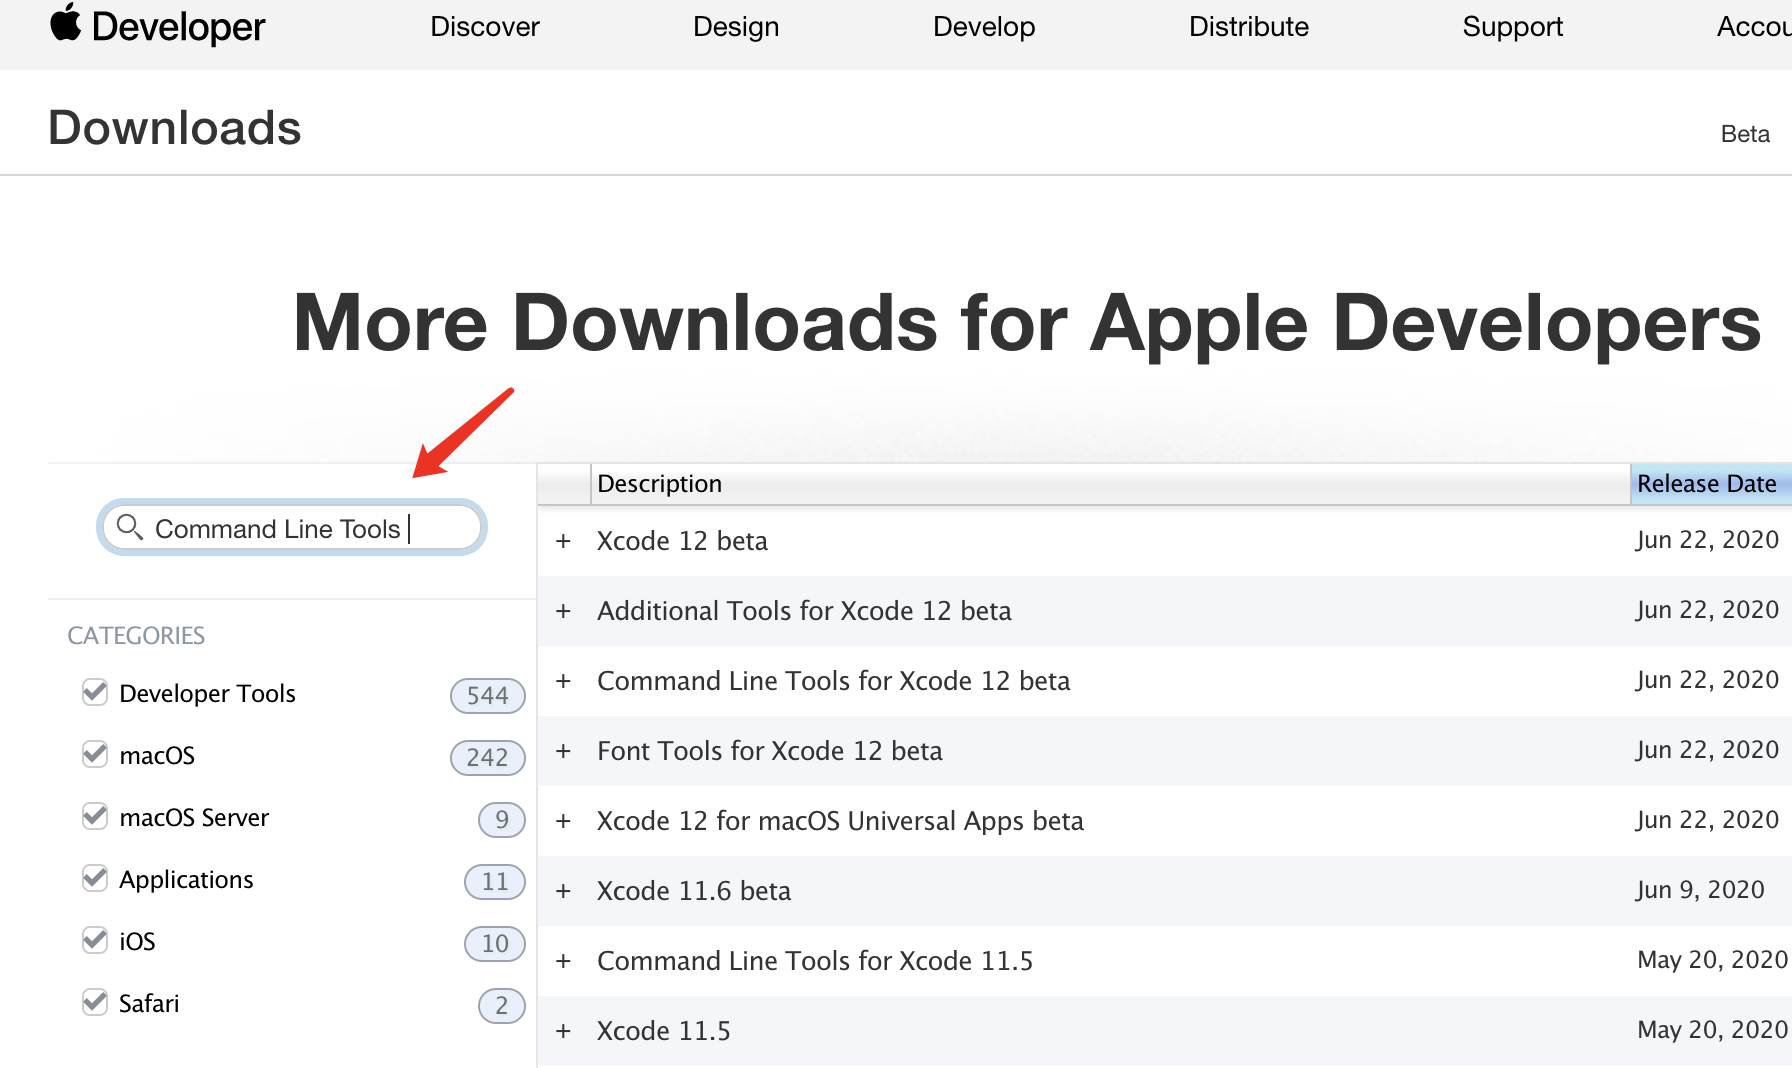
Task: Expand Xcode 12 for macOS Universal Apps beta
Action: 564,821
